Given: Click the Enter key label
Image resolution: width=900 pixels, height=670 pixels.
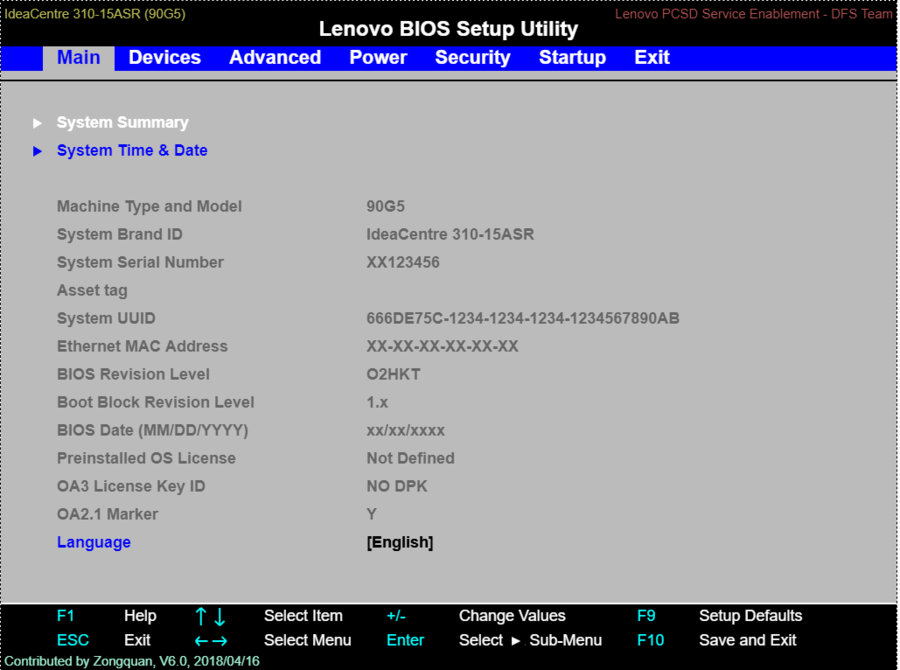Looking at the screenshot, I should point(405,640).
